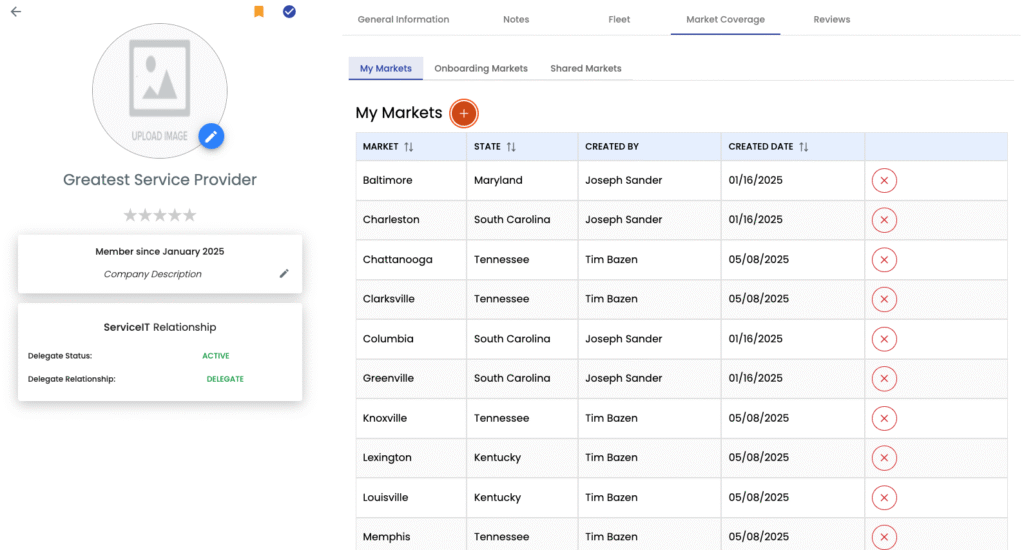The height and width of the screenshot is (550, 1024).
Task: Switch to Onboarding Markets sub-tab
Action: [x=480, y=69]
